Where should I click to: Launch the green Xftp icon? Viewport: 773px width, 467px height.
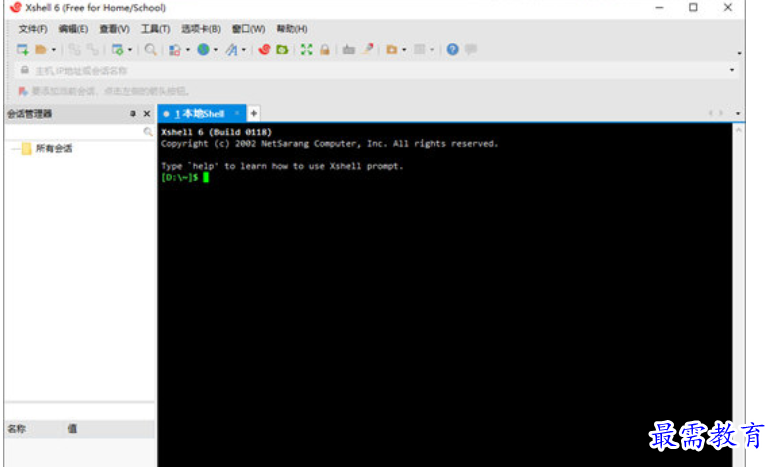tap(282, 49)
